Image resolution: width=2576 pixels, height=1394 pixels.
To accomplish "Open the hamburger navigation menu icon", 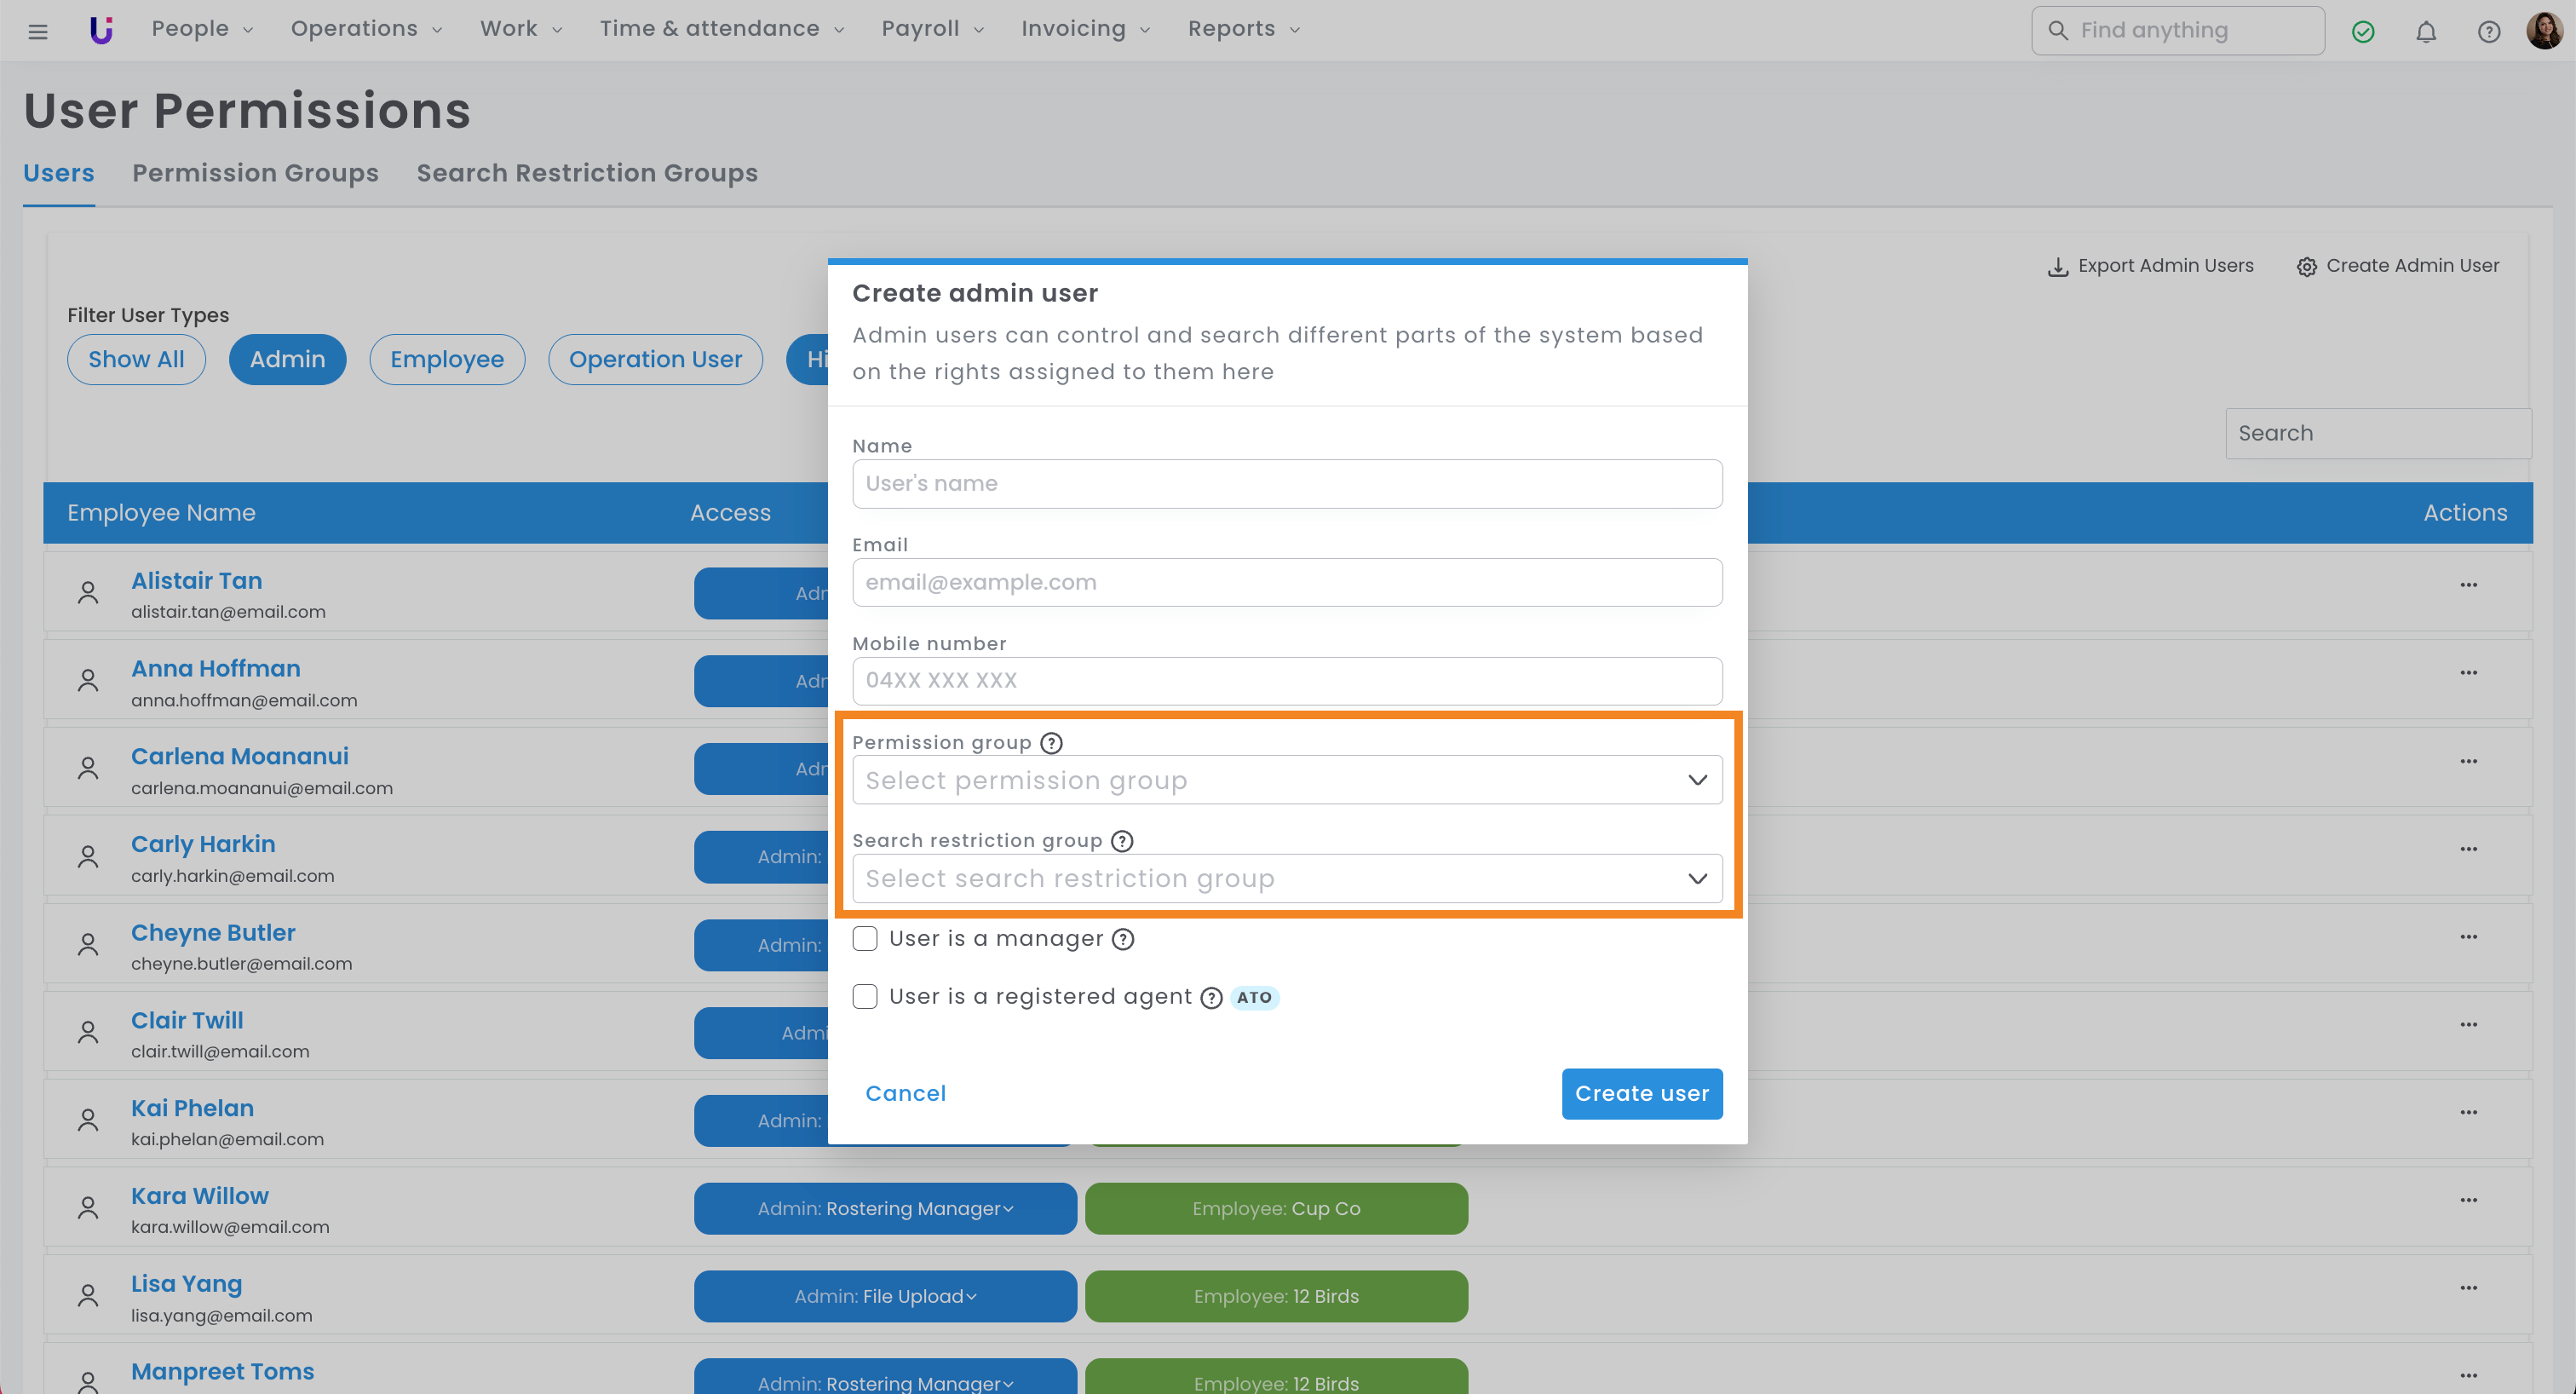I will (38, 31).
